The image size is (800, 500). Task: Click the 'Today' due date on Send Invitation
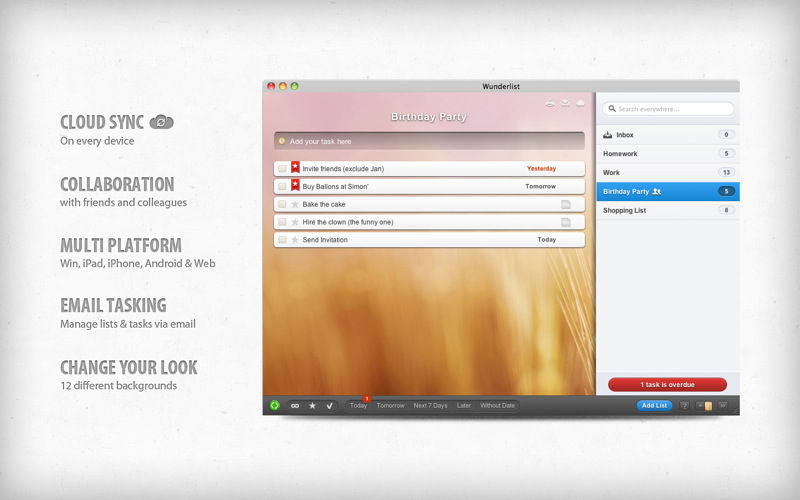click(x=546, y=239)
